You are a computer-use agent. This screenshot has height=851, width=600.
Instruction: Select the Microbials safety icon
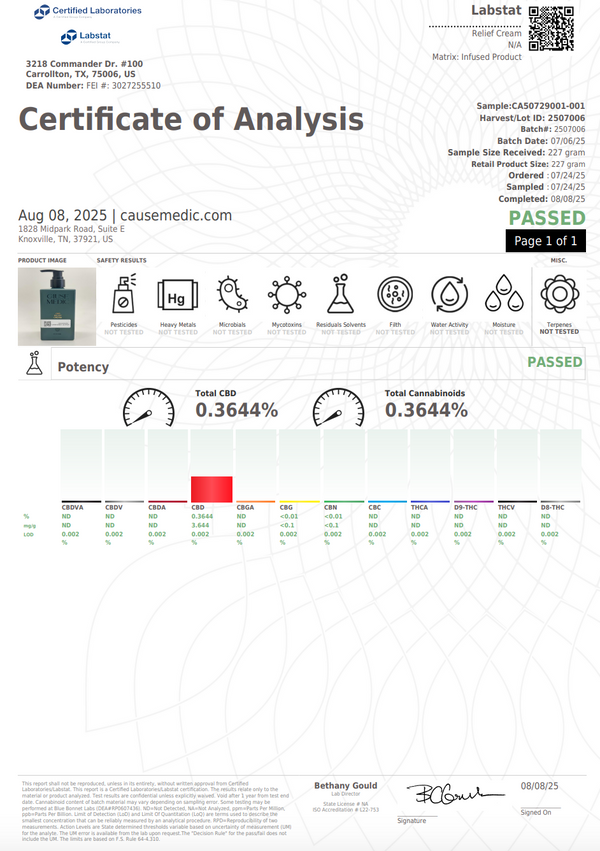click(231, 296)
